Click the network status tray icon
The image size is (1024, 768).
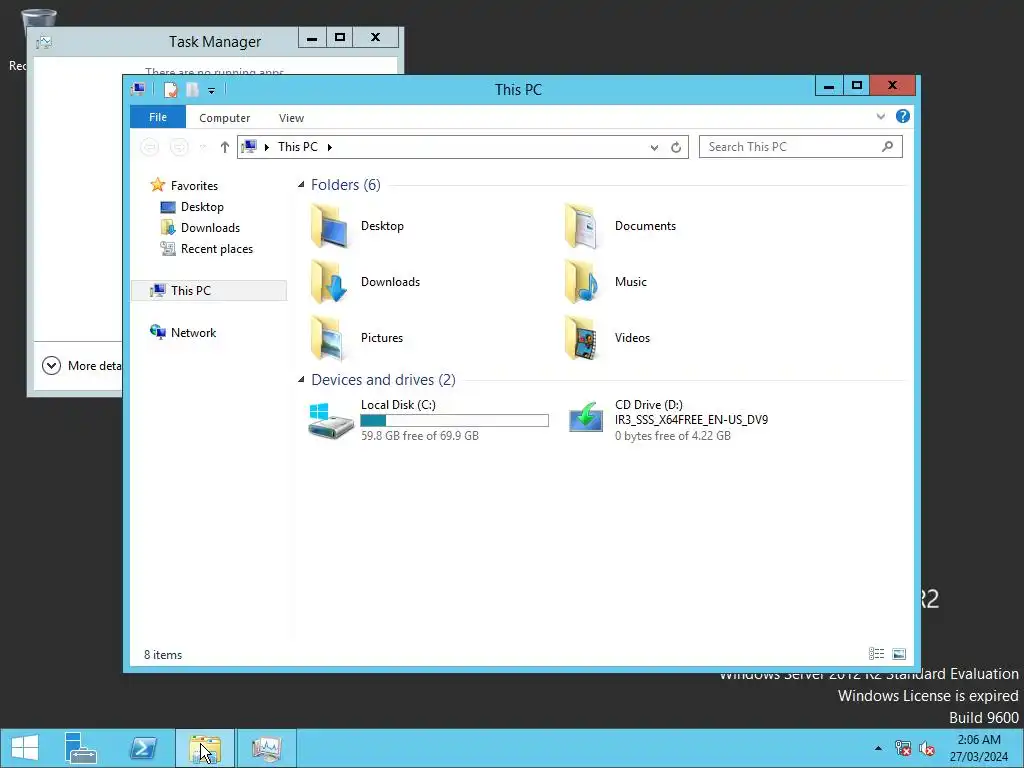(x=903, y=748)
